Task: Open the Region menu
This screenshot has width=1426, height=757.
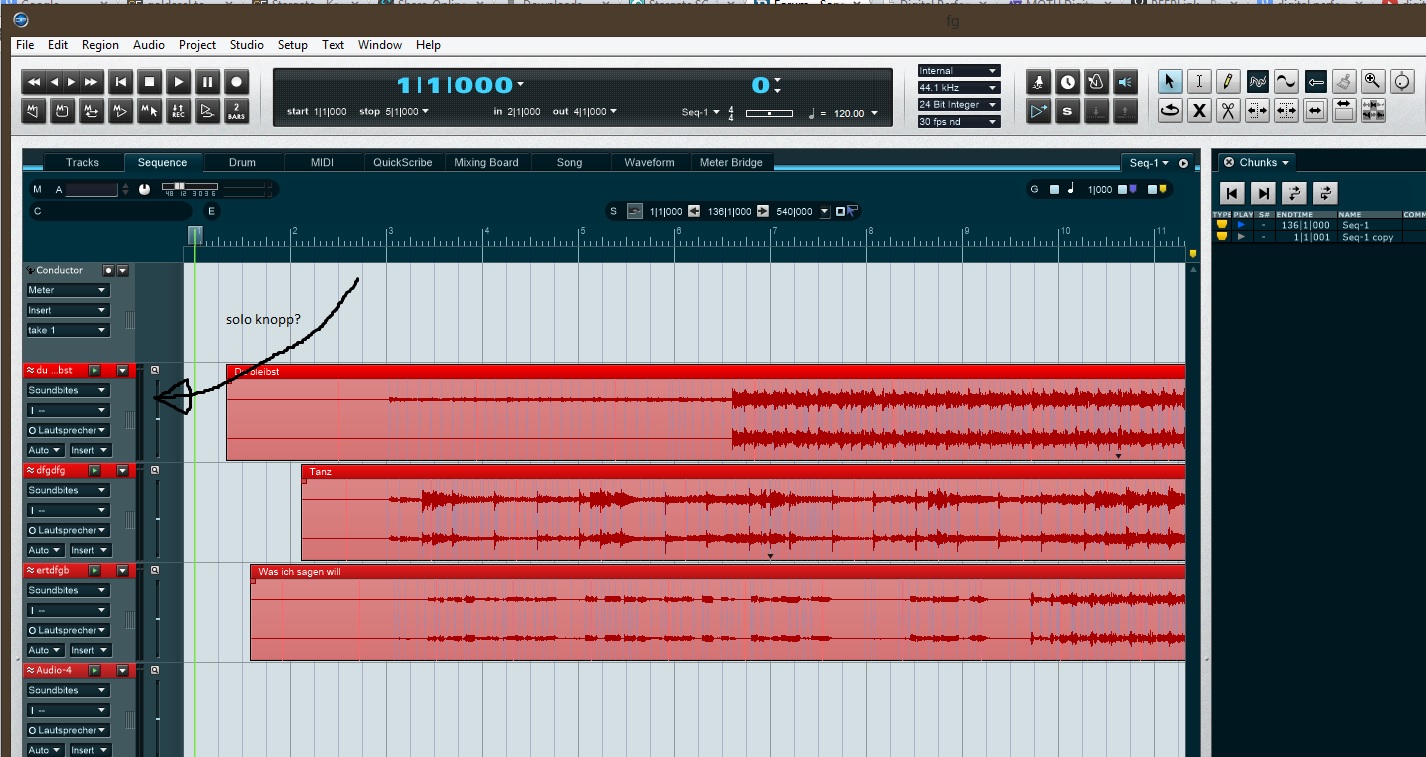Action: click(x=100, y=45)
